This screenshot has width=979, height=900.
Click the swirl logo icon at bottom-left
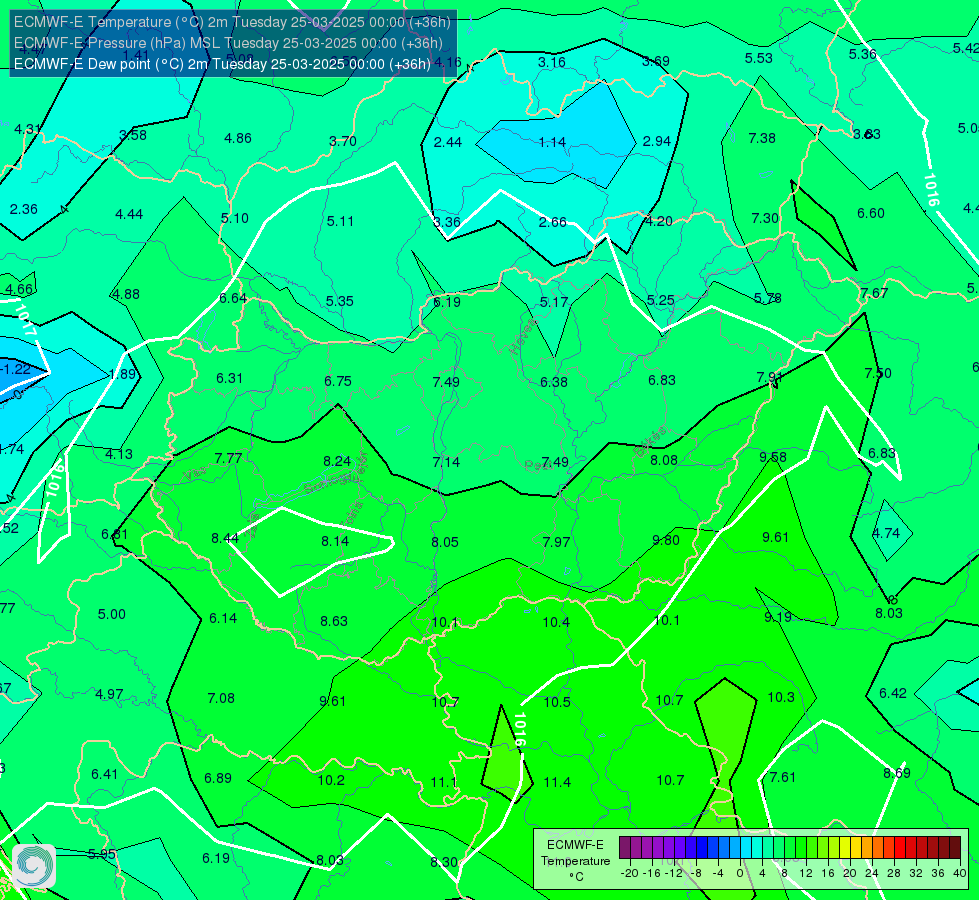[34, 866]
